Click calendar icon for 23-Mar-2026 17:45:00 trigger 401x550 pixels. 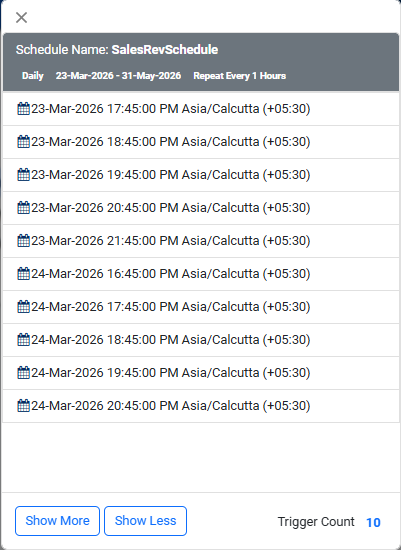(x=24, y=108)
